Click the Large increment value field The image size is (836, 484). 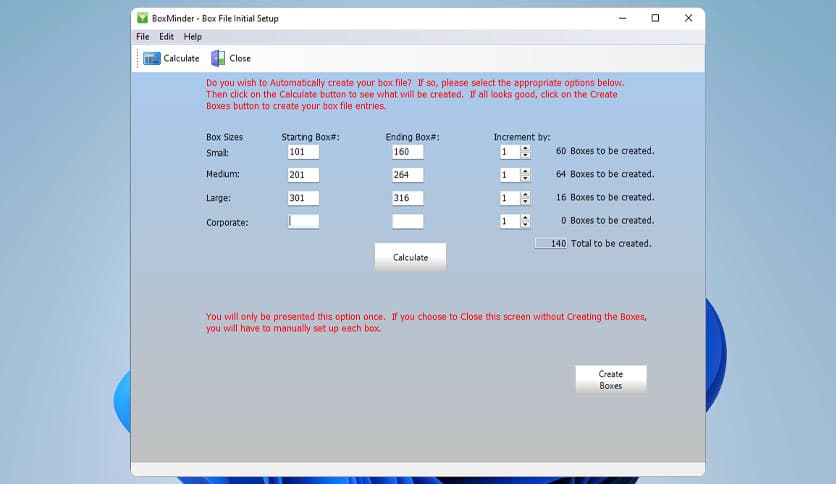coord(510,198)
